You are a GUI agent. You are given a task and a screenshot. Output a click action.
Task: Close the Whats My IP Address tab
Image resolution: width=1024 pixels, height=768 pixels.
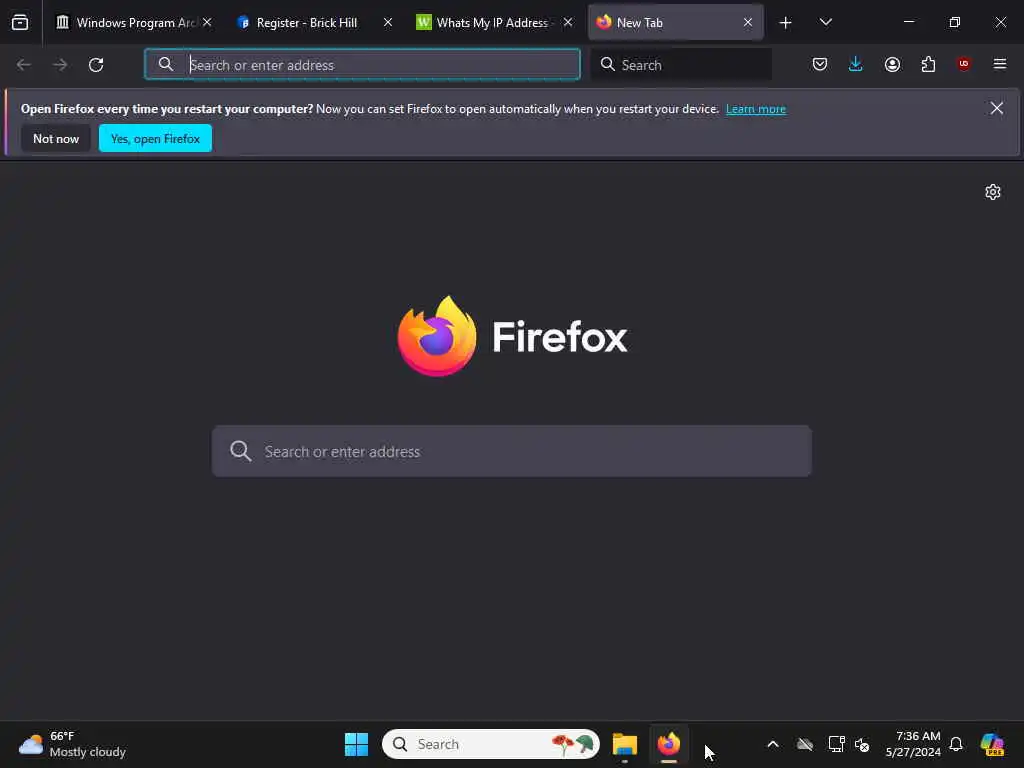coord(568,23)
